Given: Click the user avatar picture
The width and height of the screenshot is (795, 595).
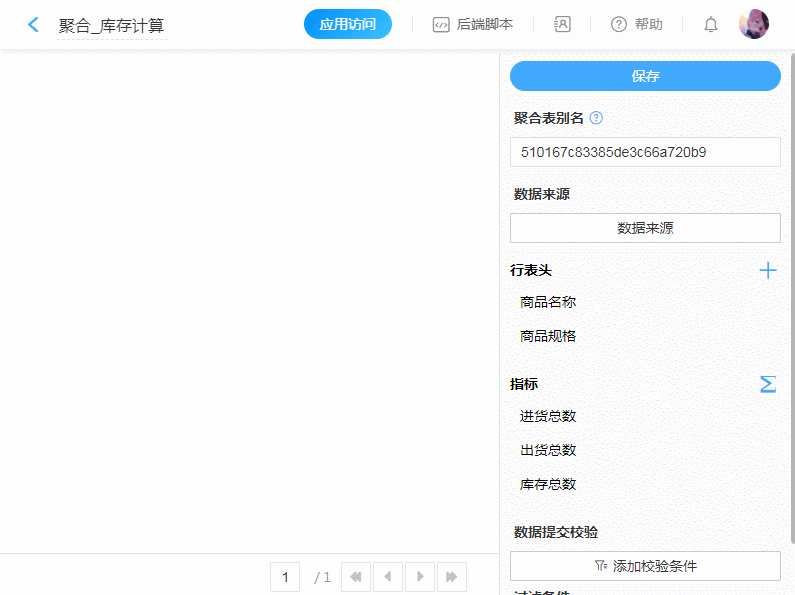Looking at the screenshot, I should click(x=753, y=24).
